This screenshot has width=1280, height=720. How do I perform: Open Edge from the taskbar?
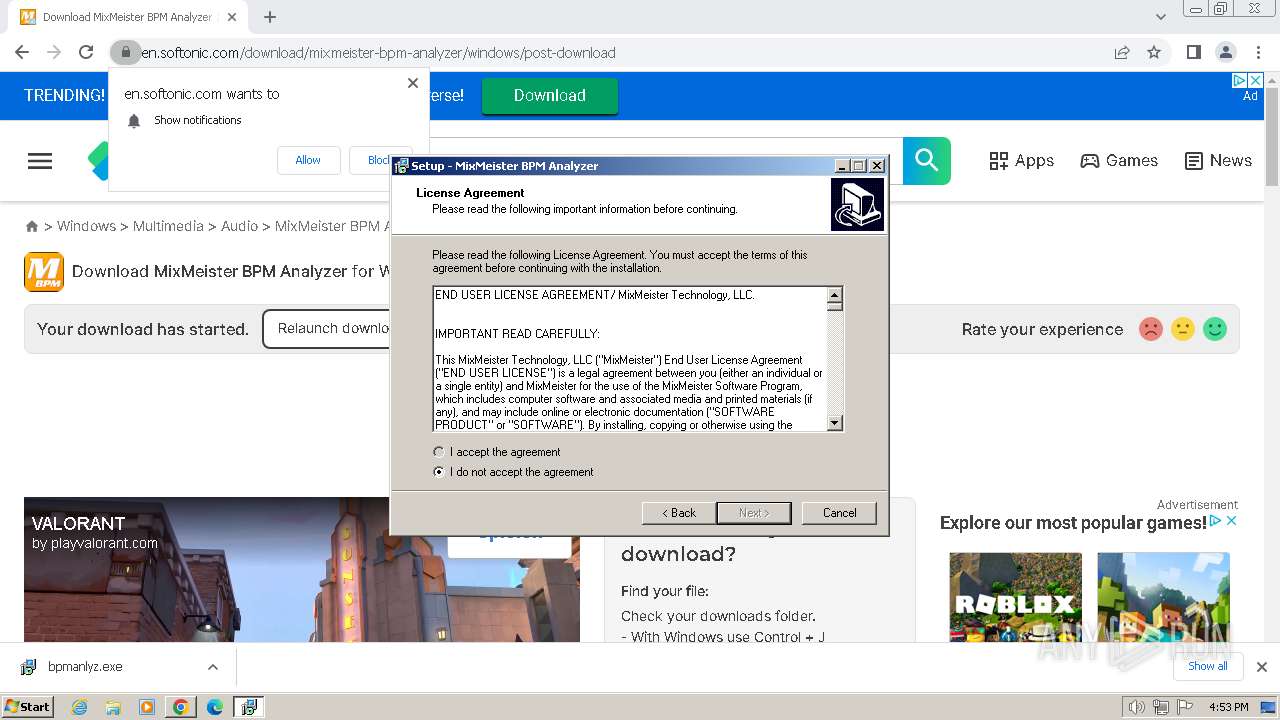(215, 707)
